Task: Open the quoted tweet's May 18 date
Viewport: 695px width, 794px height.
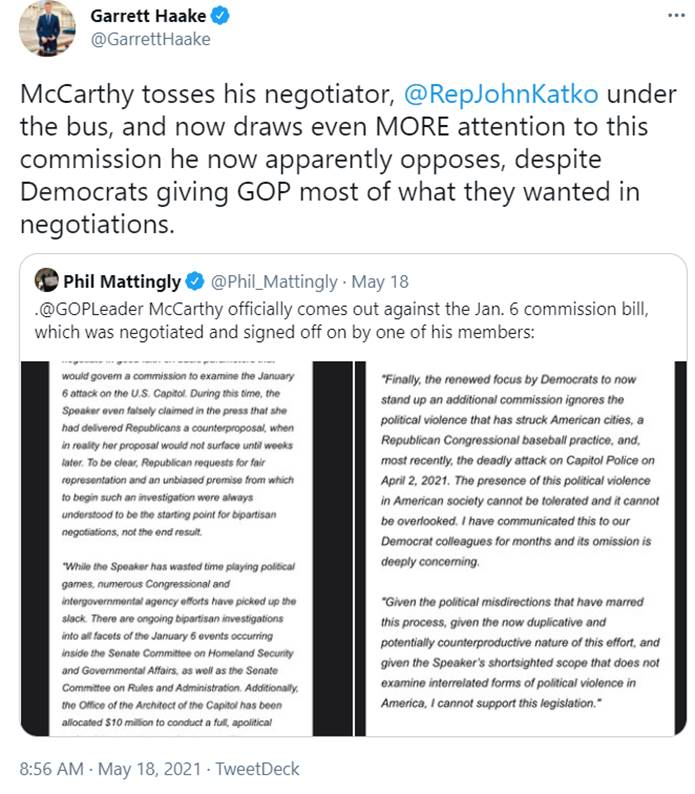Action: pos(381,282)
